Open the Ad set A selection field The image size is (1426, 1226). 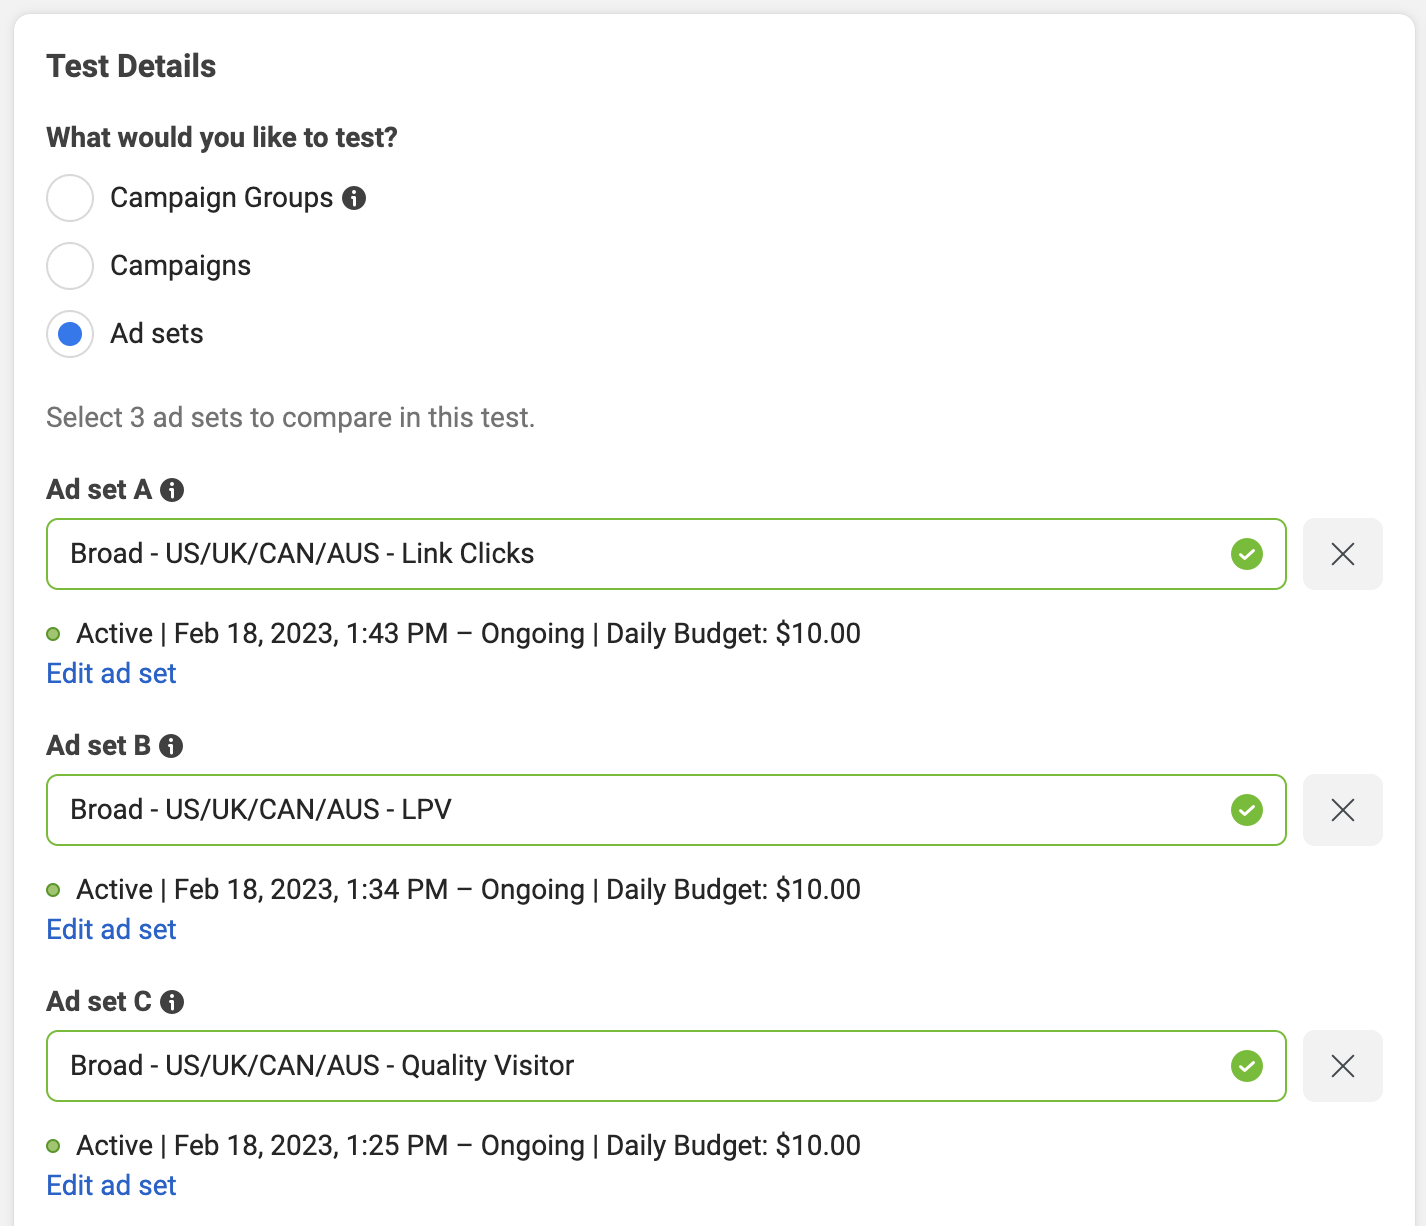(x=666, y=554)
